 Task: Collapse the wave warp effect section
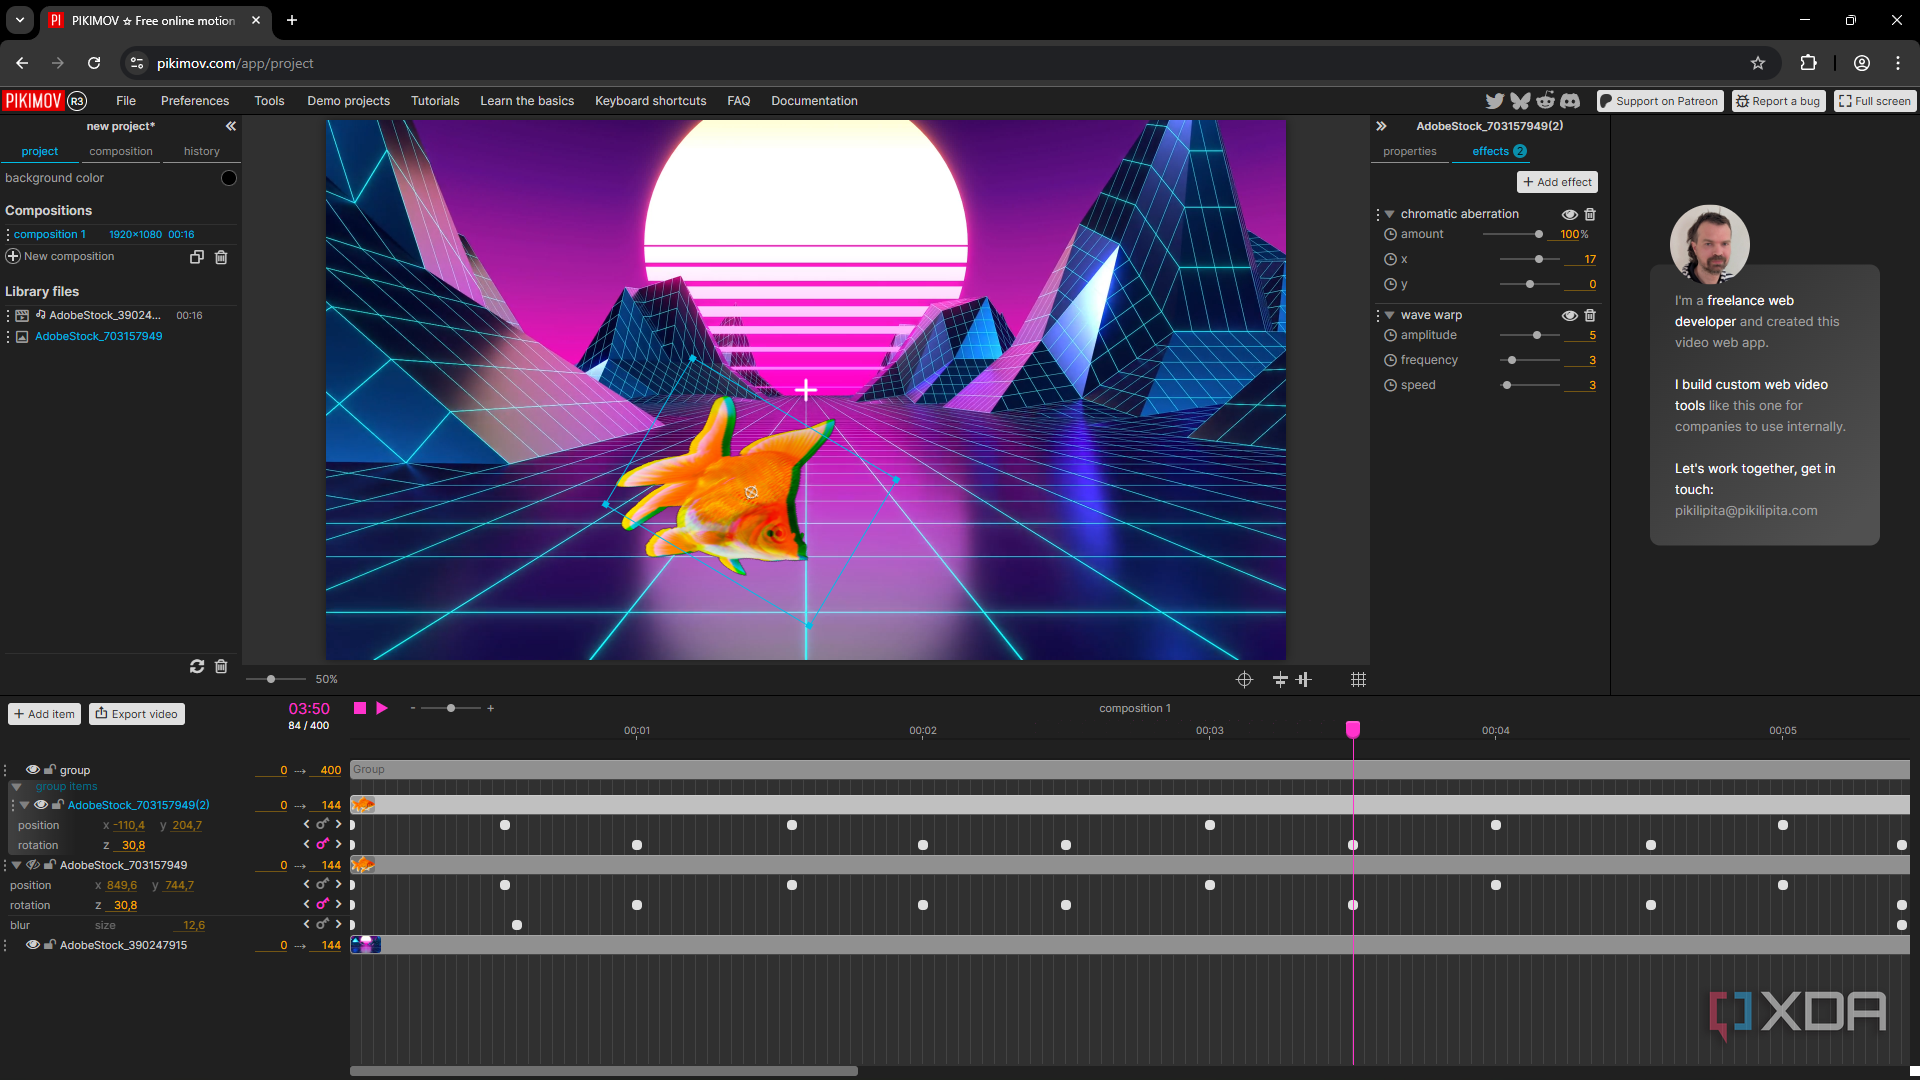point(1390,315)
